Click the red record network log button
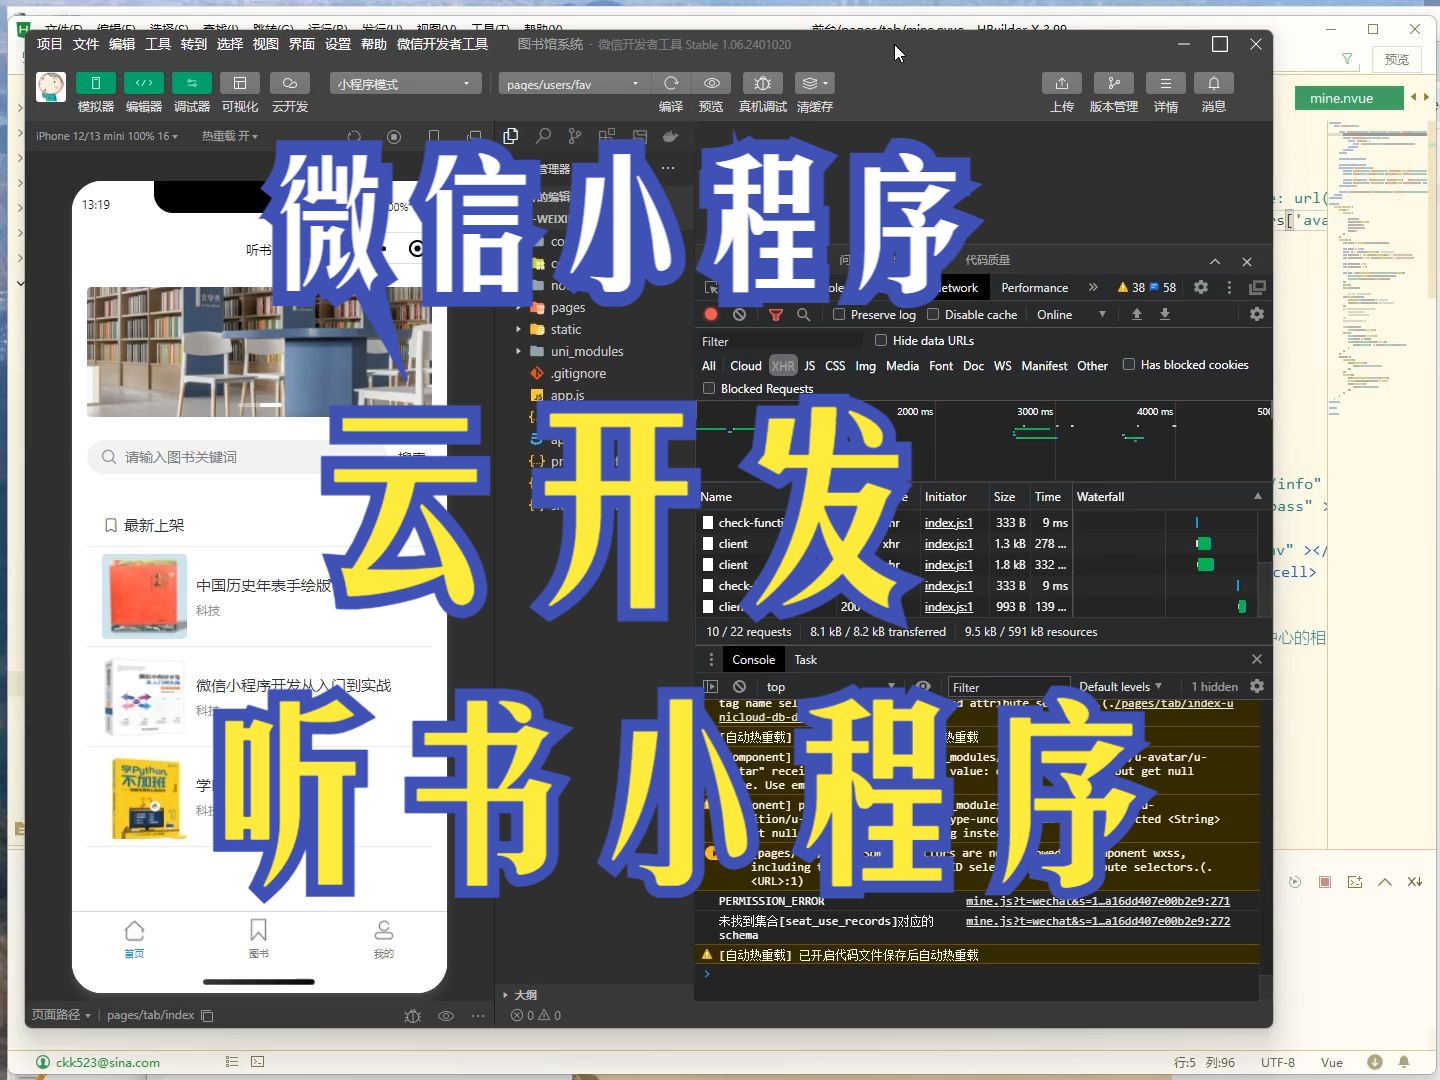This screenshot has width=1440, height=1080. tap(711, 314)
